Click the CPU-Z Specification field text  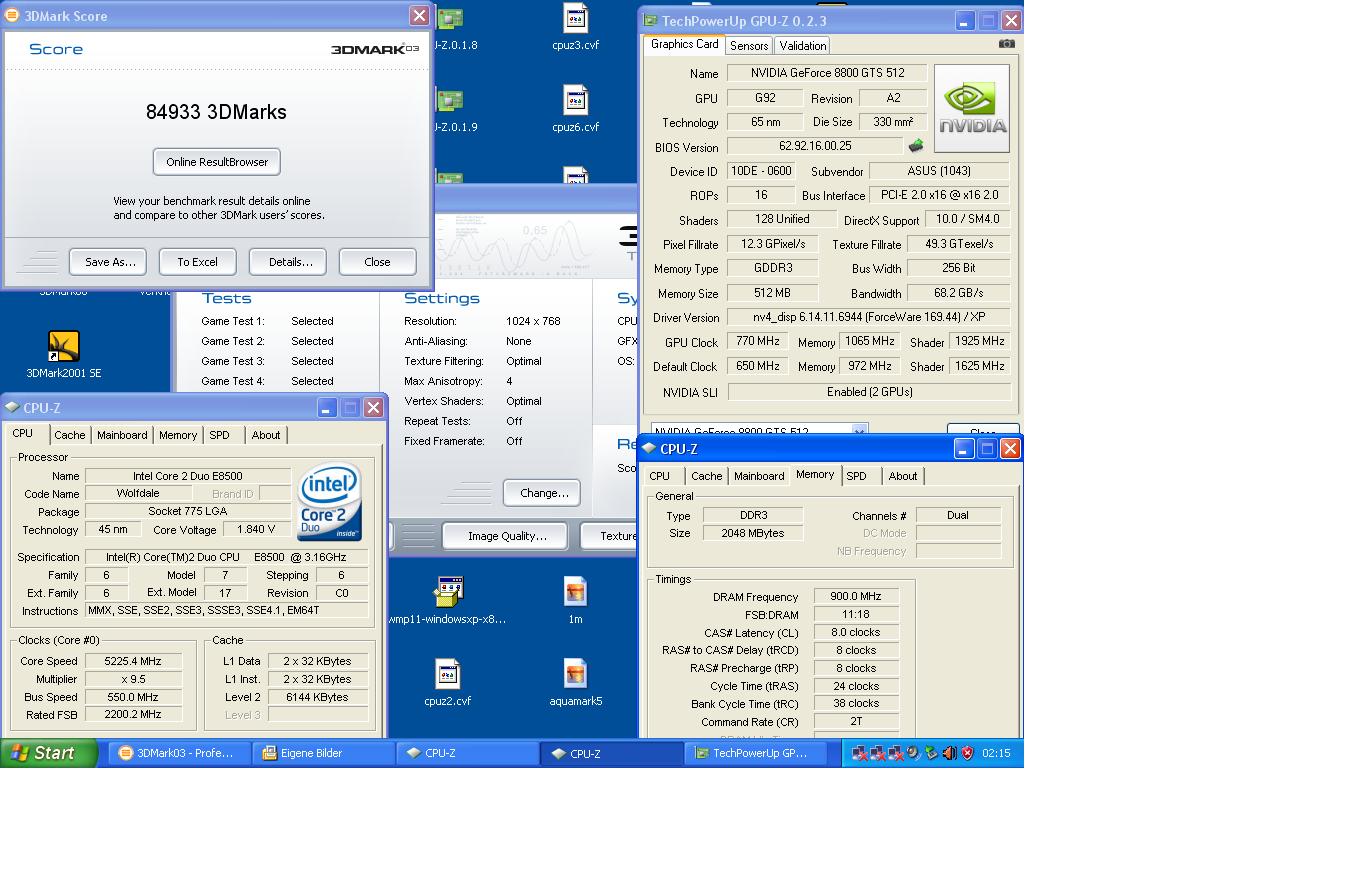coord(226,557)
